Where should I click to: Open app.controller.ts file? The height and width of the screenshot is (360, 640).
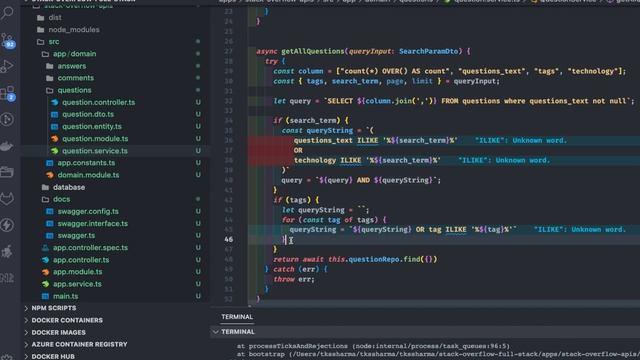point(81,260)
